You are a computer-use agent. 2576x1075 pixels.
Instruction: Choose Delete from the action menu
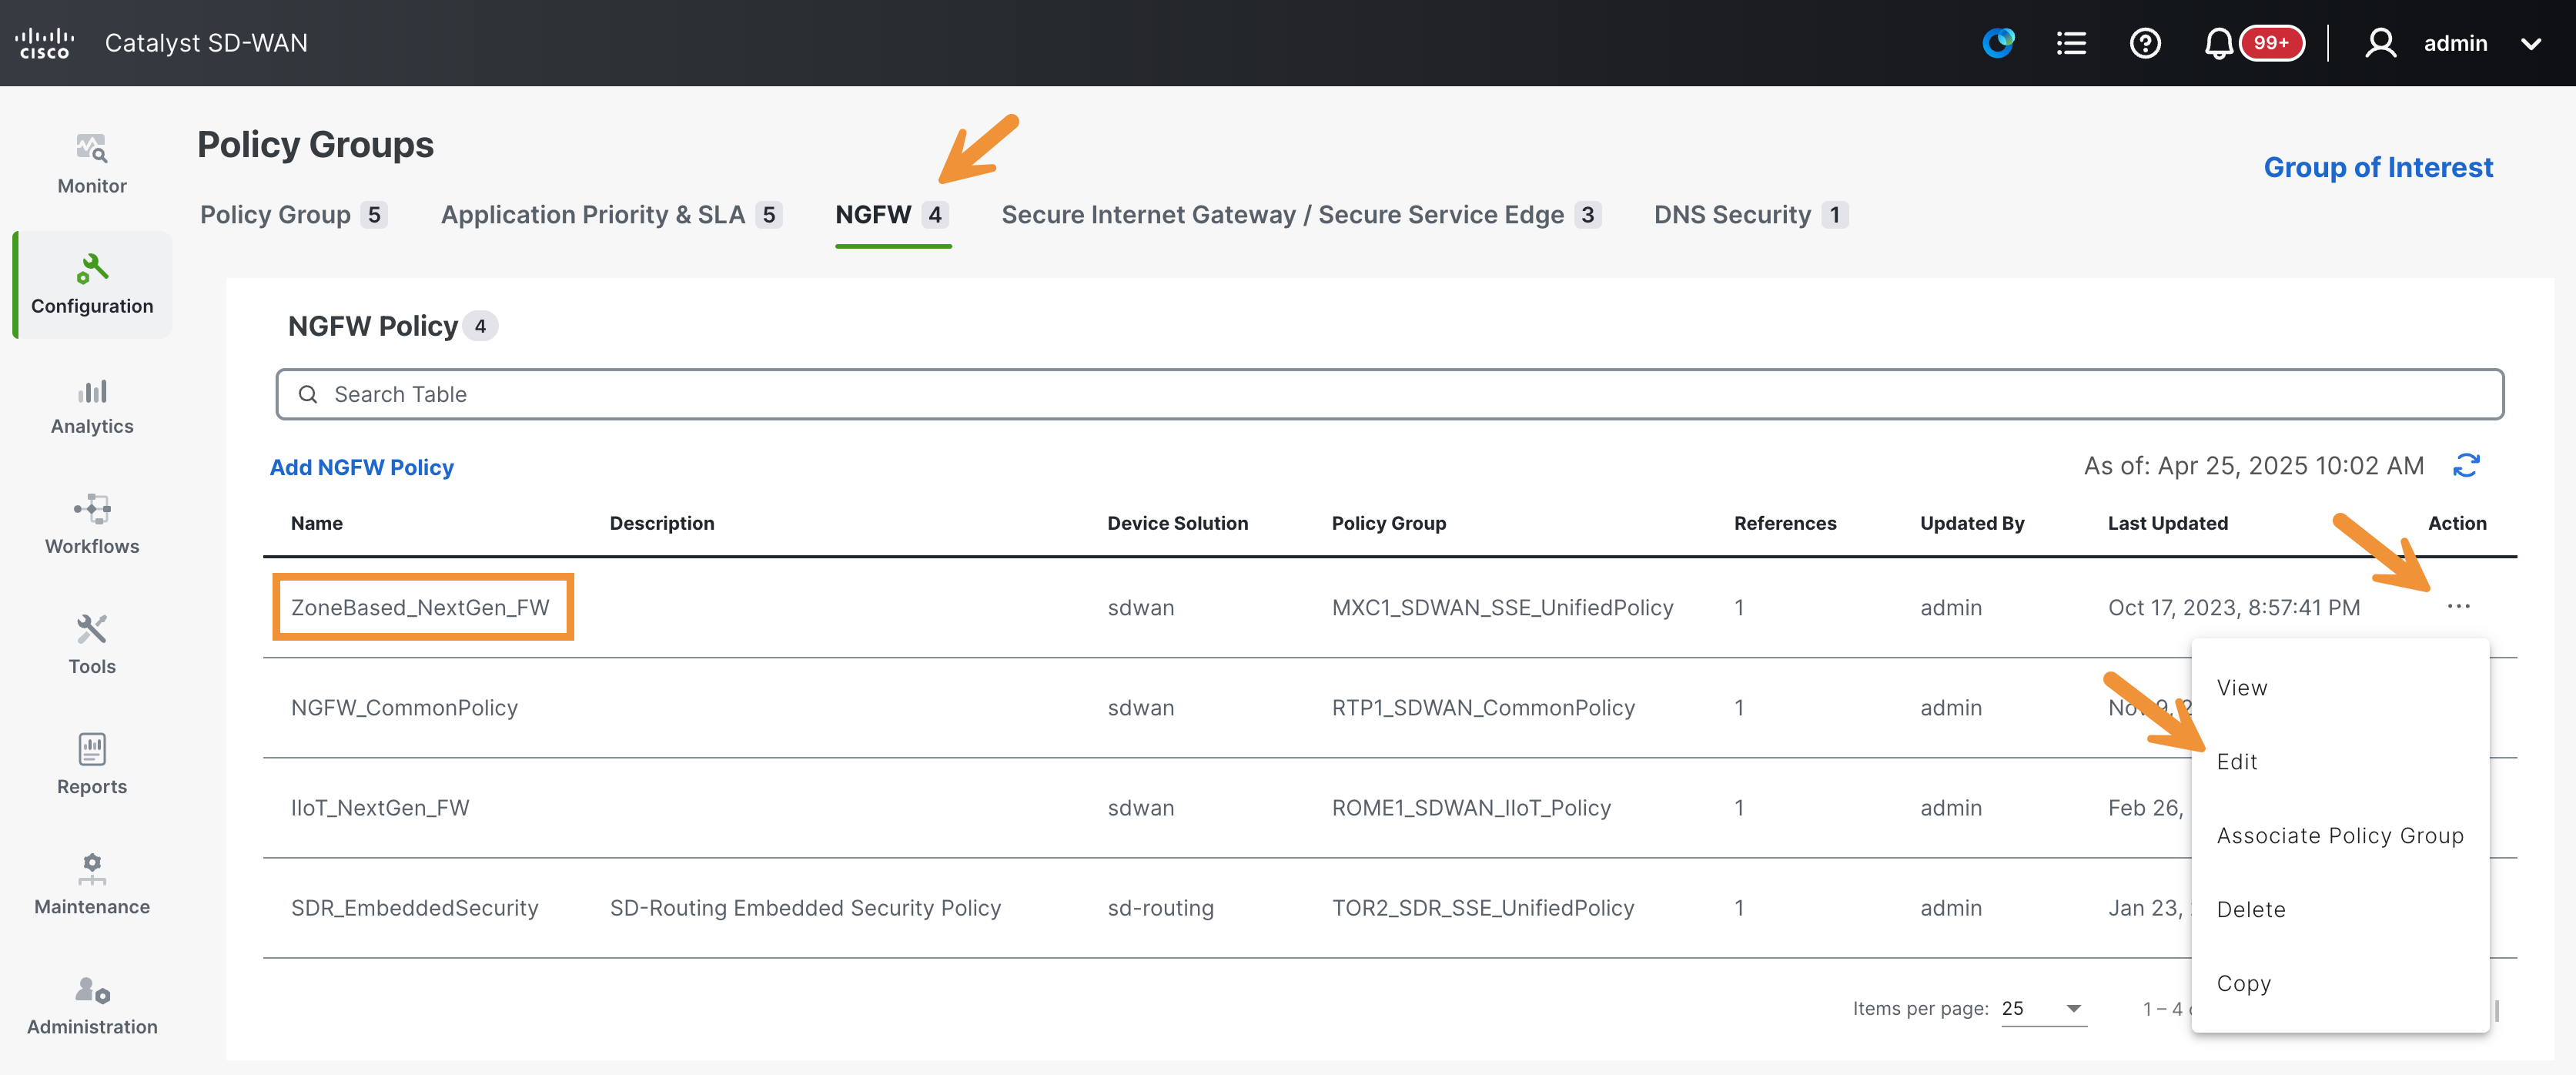(x=2251, y=910)
